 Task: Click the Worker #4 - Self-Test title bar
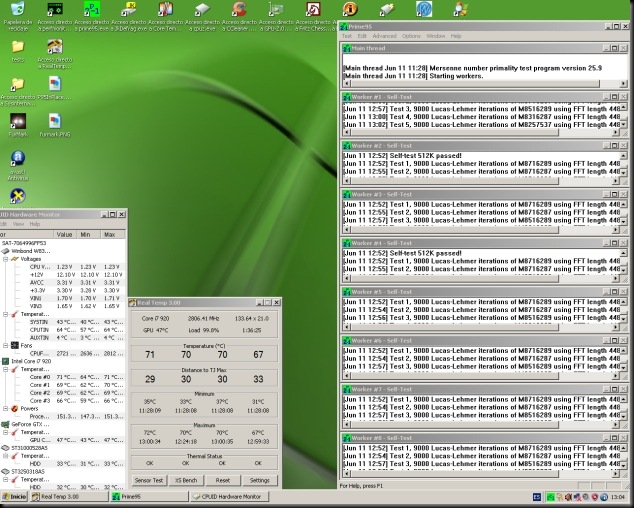tap(485, 243)
